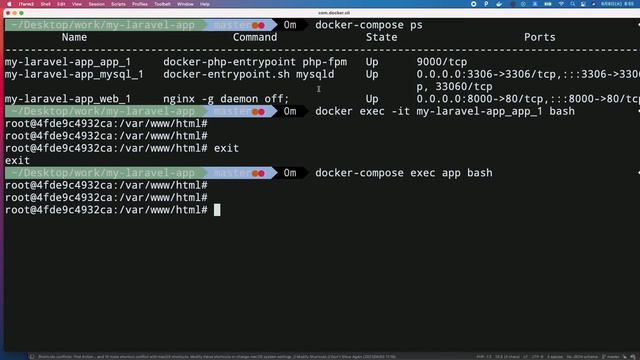The image size is (640, 360).
Task: Click 'docker-entrypoint.sh mysqld' command text
Action: tap(249, 74)
